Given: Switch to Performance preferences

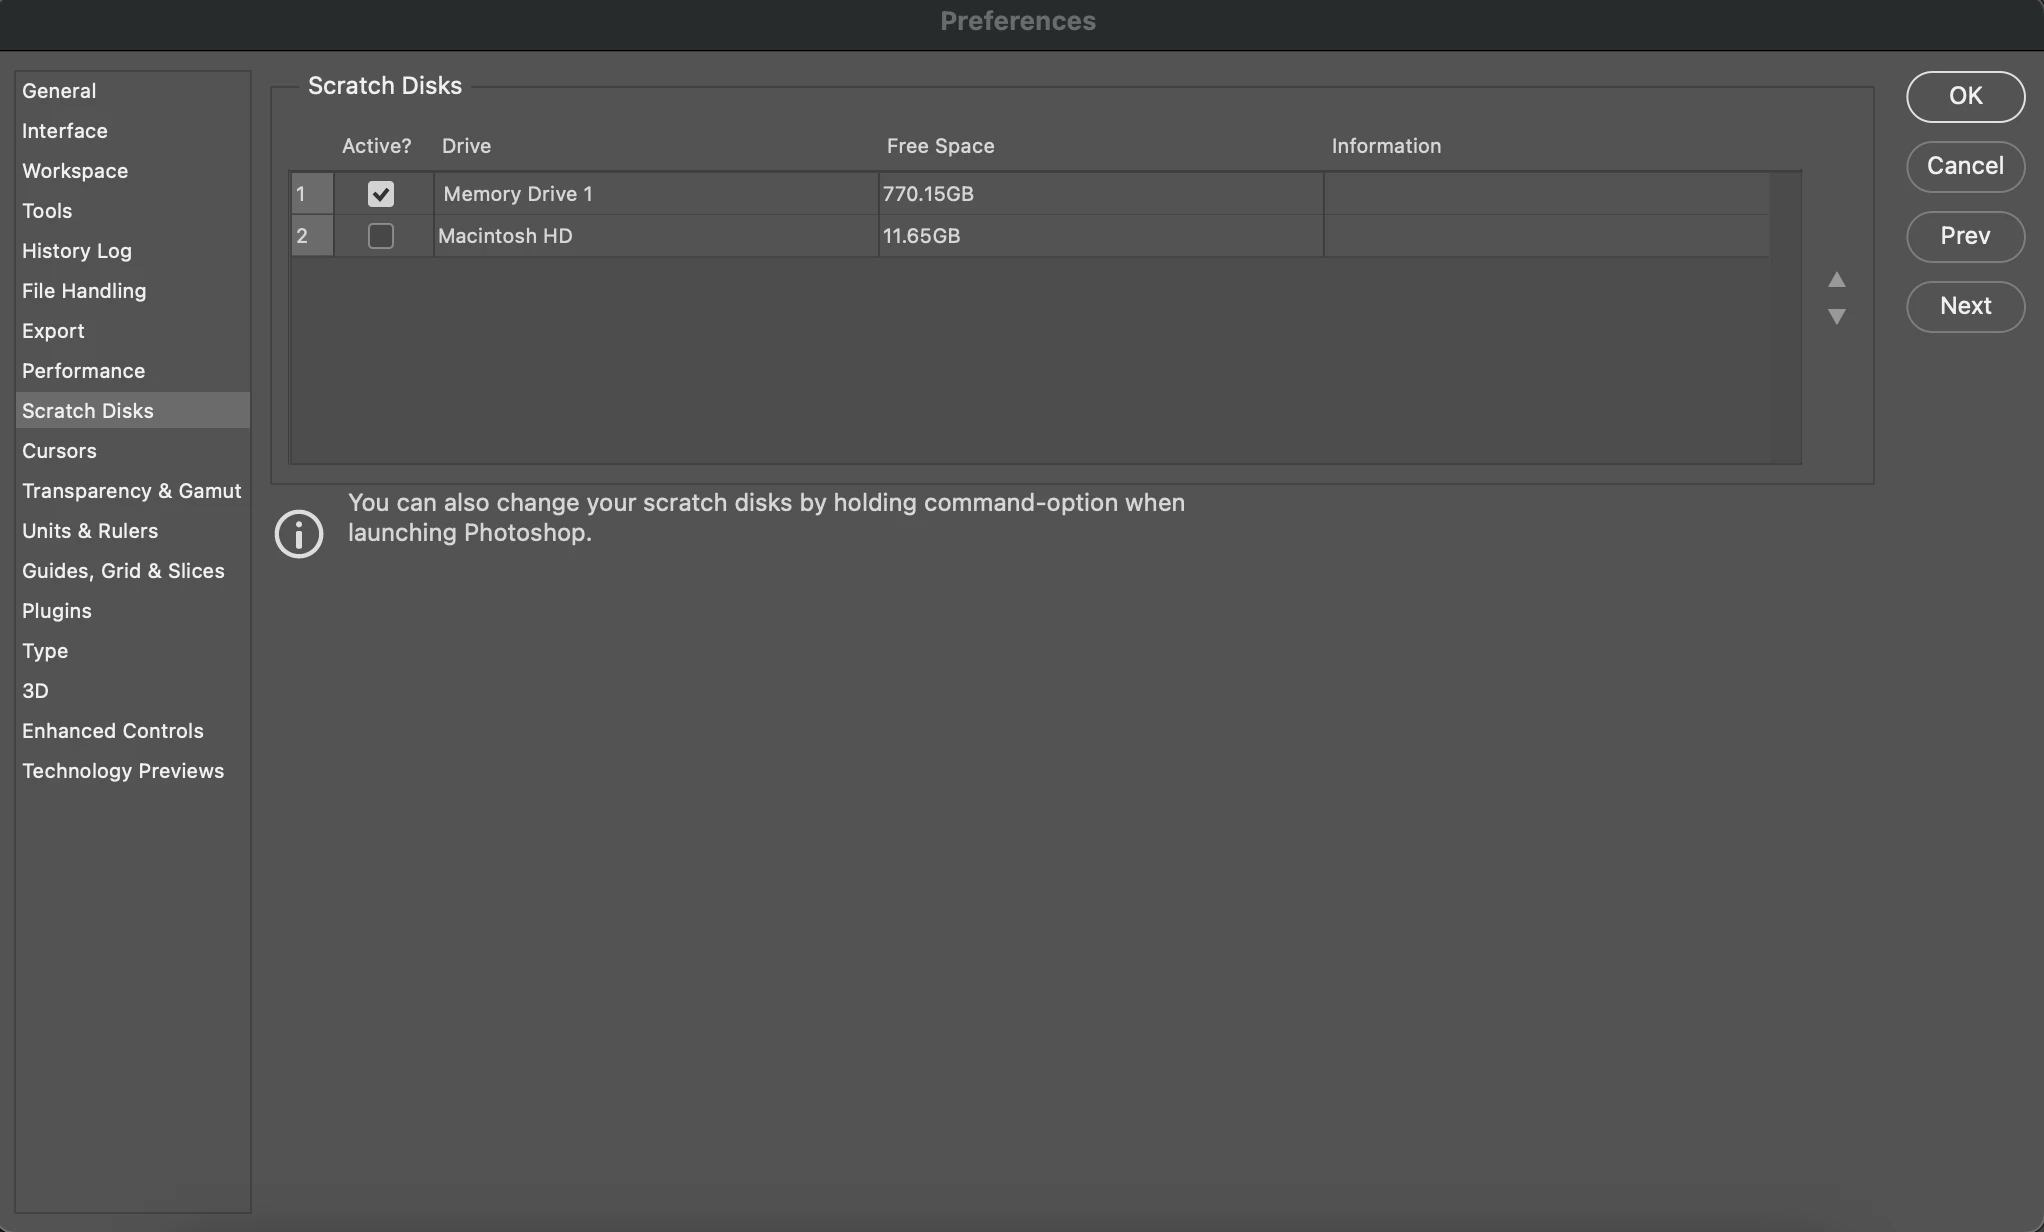Looking at the screenshot, I should pos(83,371).
